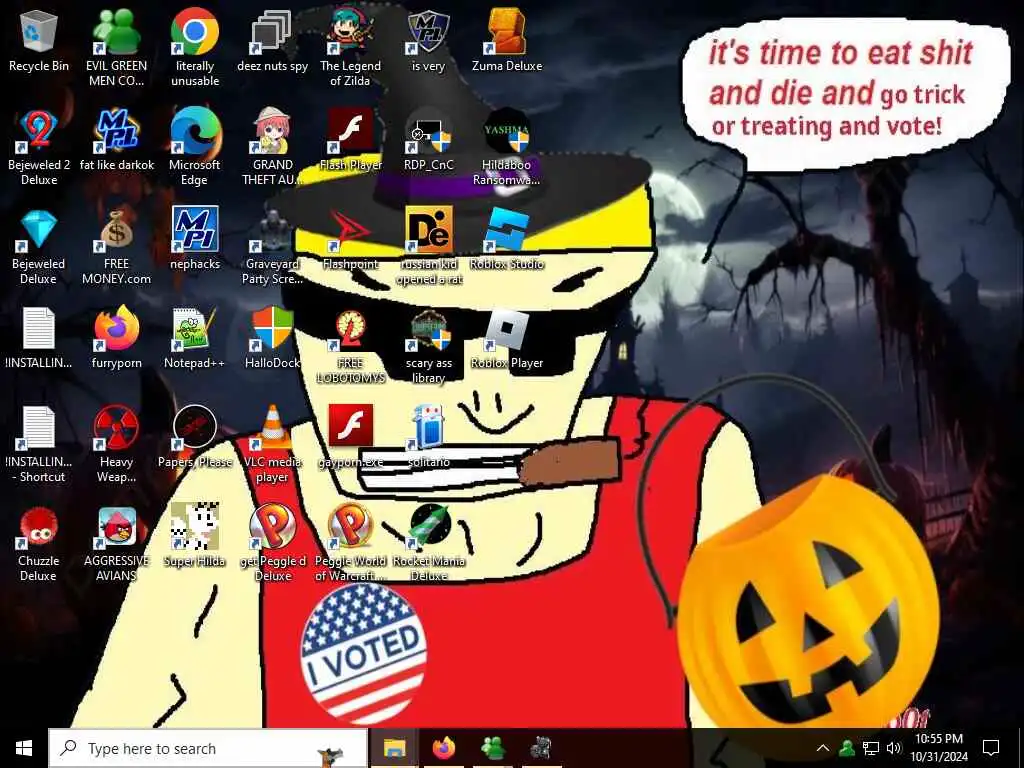This screenshot has height=768, width=1024.
Task: Open gayporn.exe Flash shortcut
Action: pyautogui.click(x=351, y=437)
